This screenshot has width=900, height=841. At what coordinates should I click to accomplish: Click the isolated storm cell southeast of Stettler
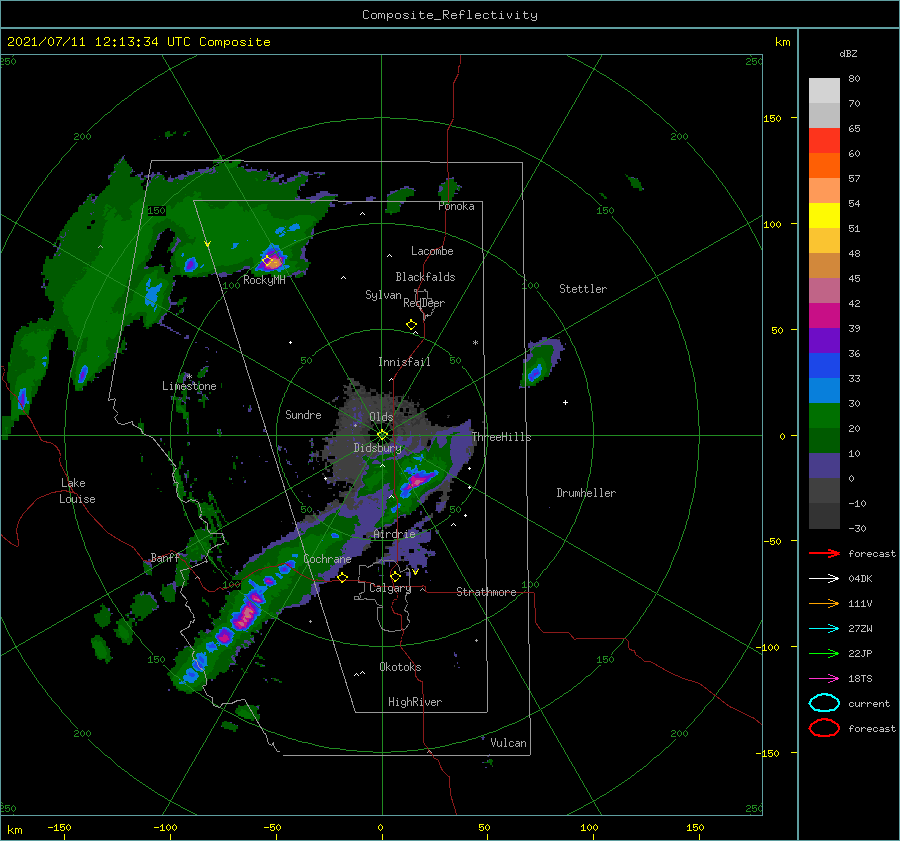pos(540,363)
